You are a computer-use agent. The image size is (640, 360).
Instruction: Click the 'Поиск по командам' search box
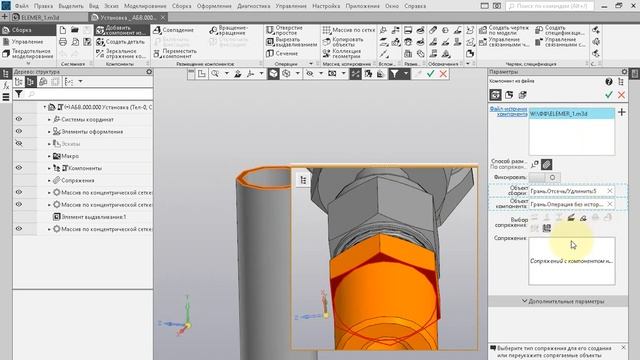[x=550, y=6]
